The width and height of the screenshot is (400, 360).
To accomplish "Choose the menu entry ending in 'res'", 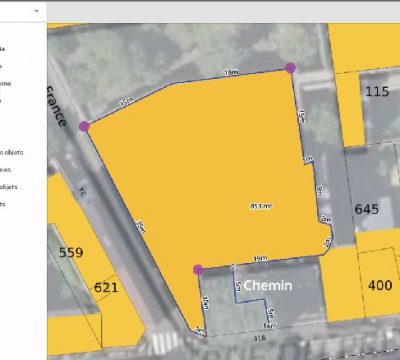I will (5, 170).
